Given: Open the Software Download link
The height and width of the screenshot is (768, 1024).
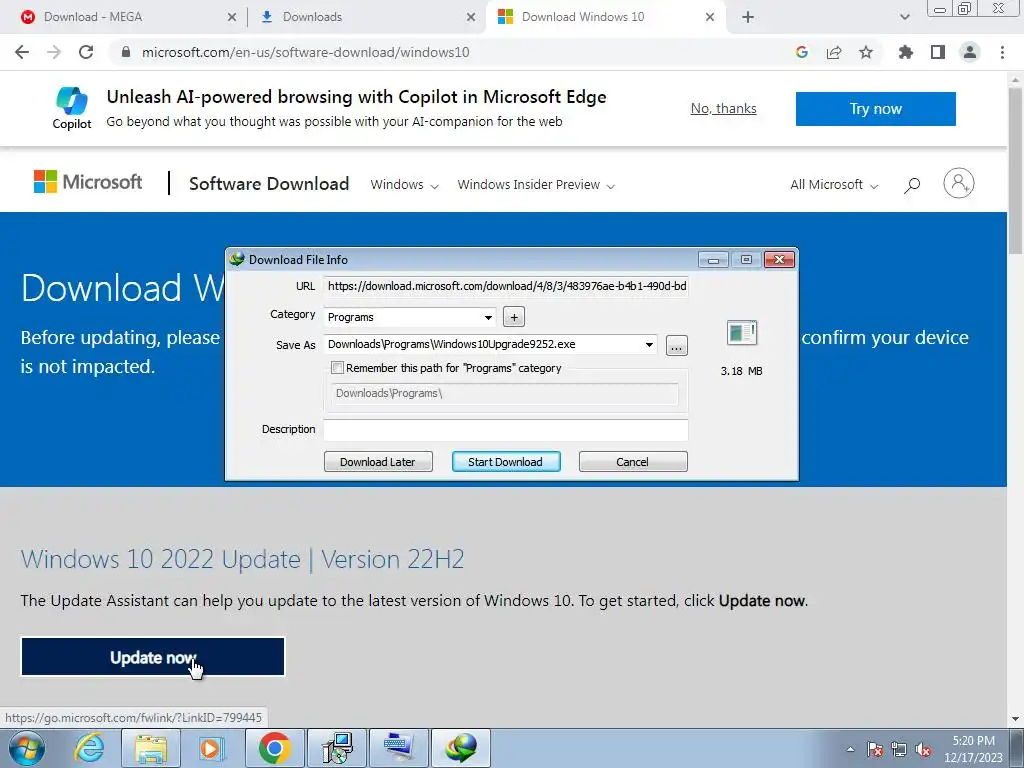Looking at the screenshot, I should pyautogui.click(x=269, y=184).
